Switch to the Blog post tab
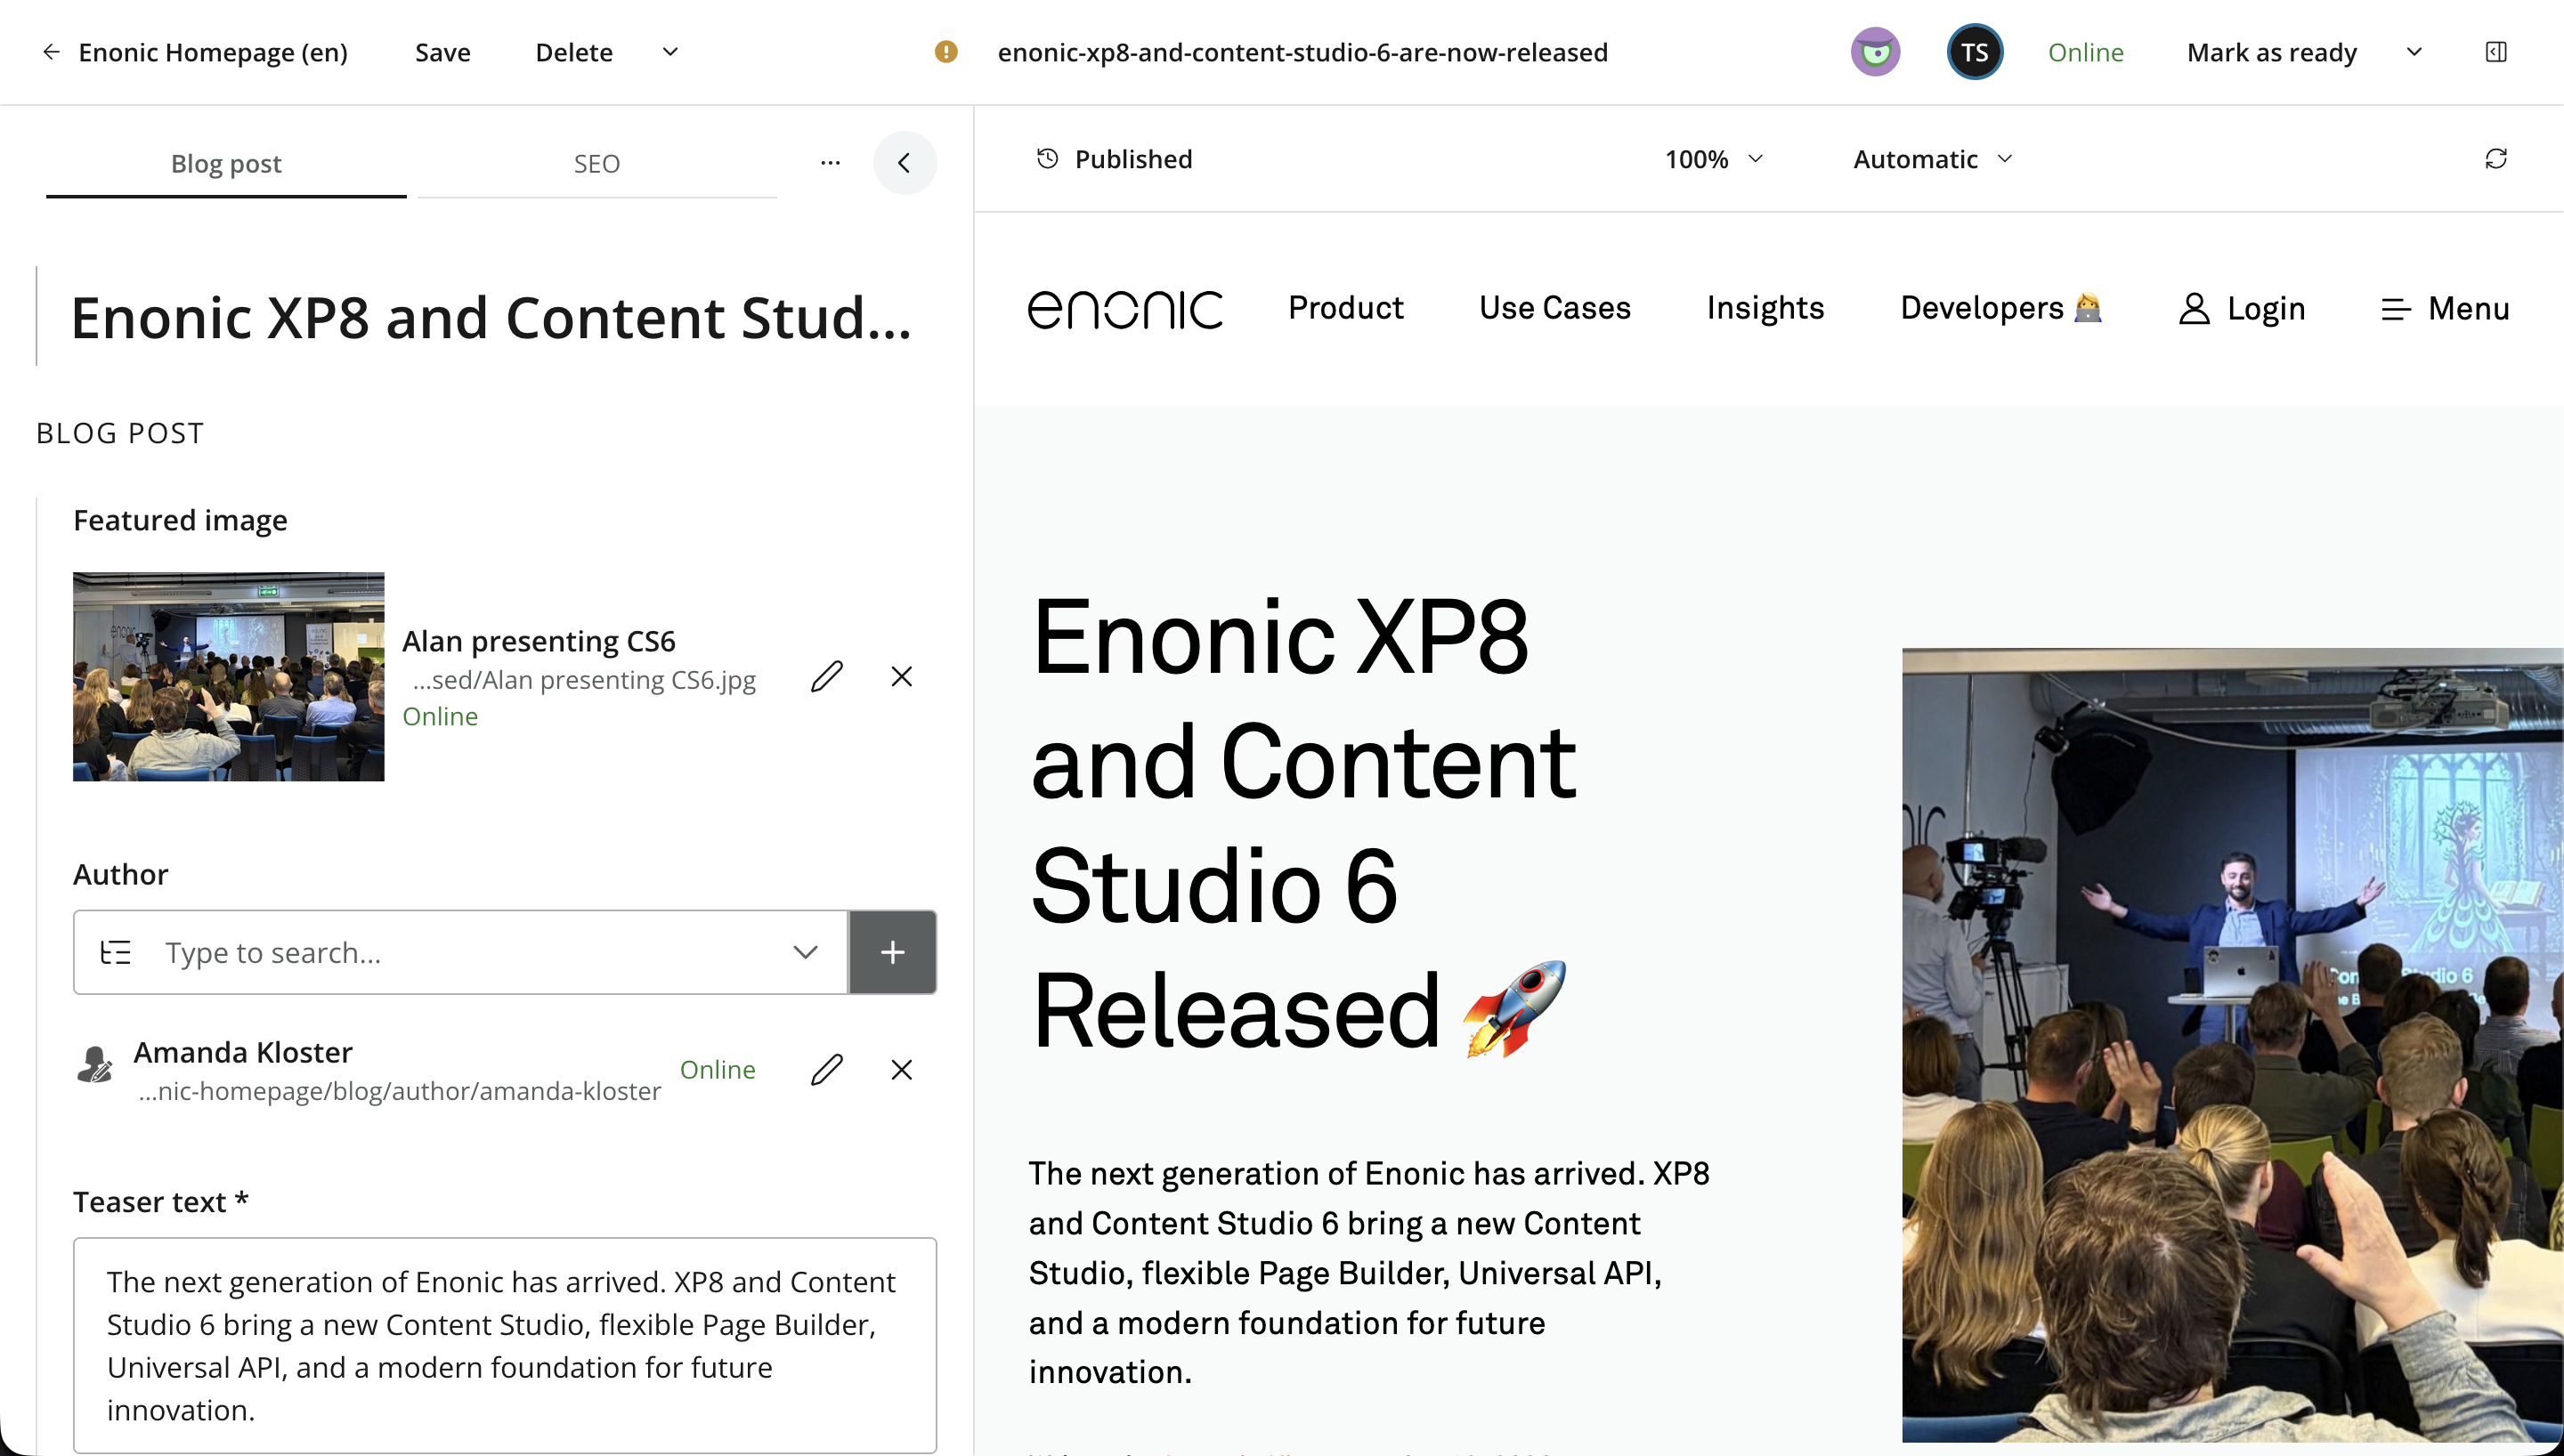This screenshot has width=2564, height=1456. [x=226, y=163]
